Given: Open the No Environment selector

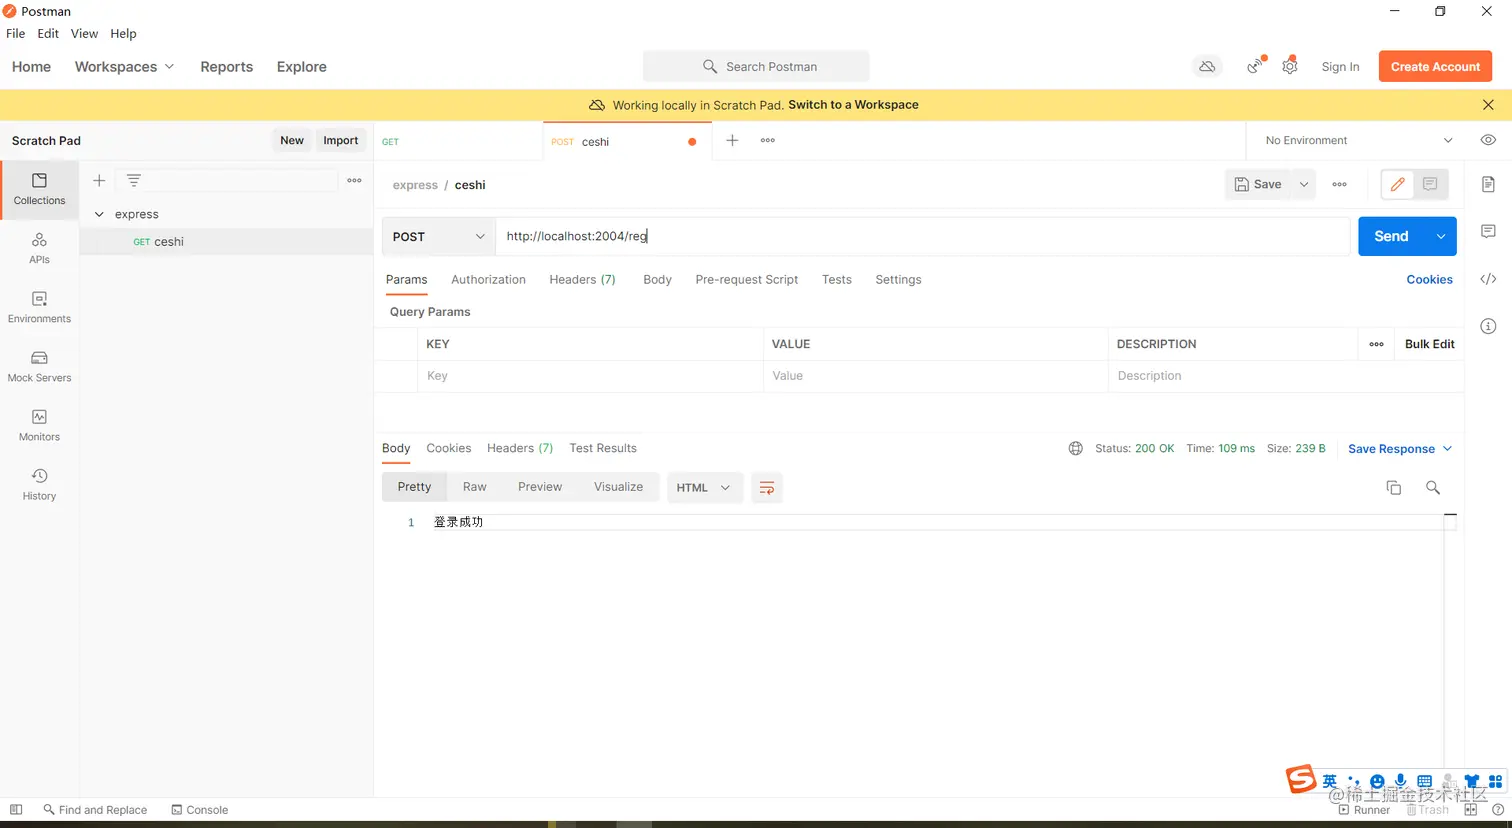Looking at the screenshot, I should (x=1360, y=140).
